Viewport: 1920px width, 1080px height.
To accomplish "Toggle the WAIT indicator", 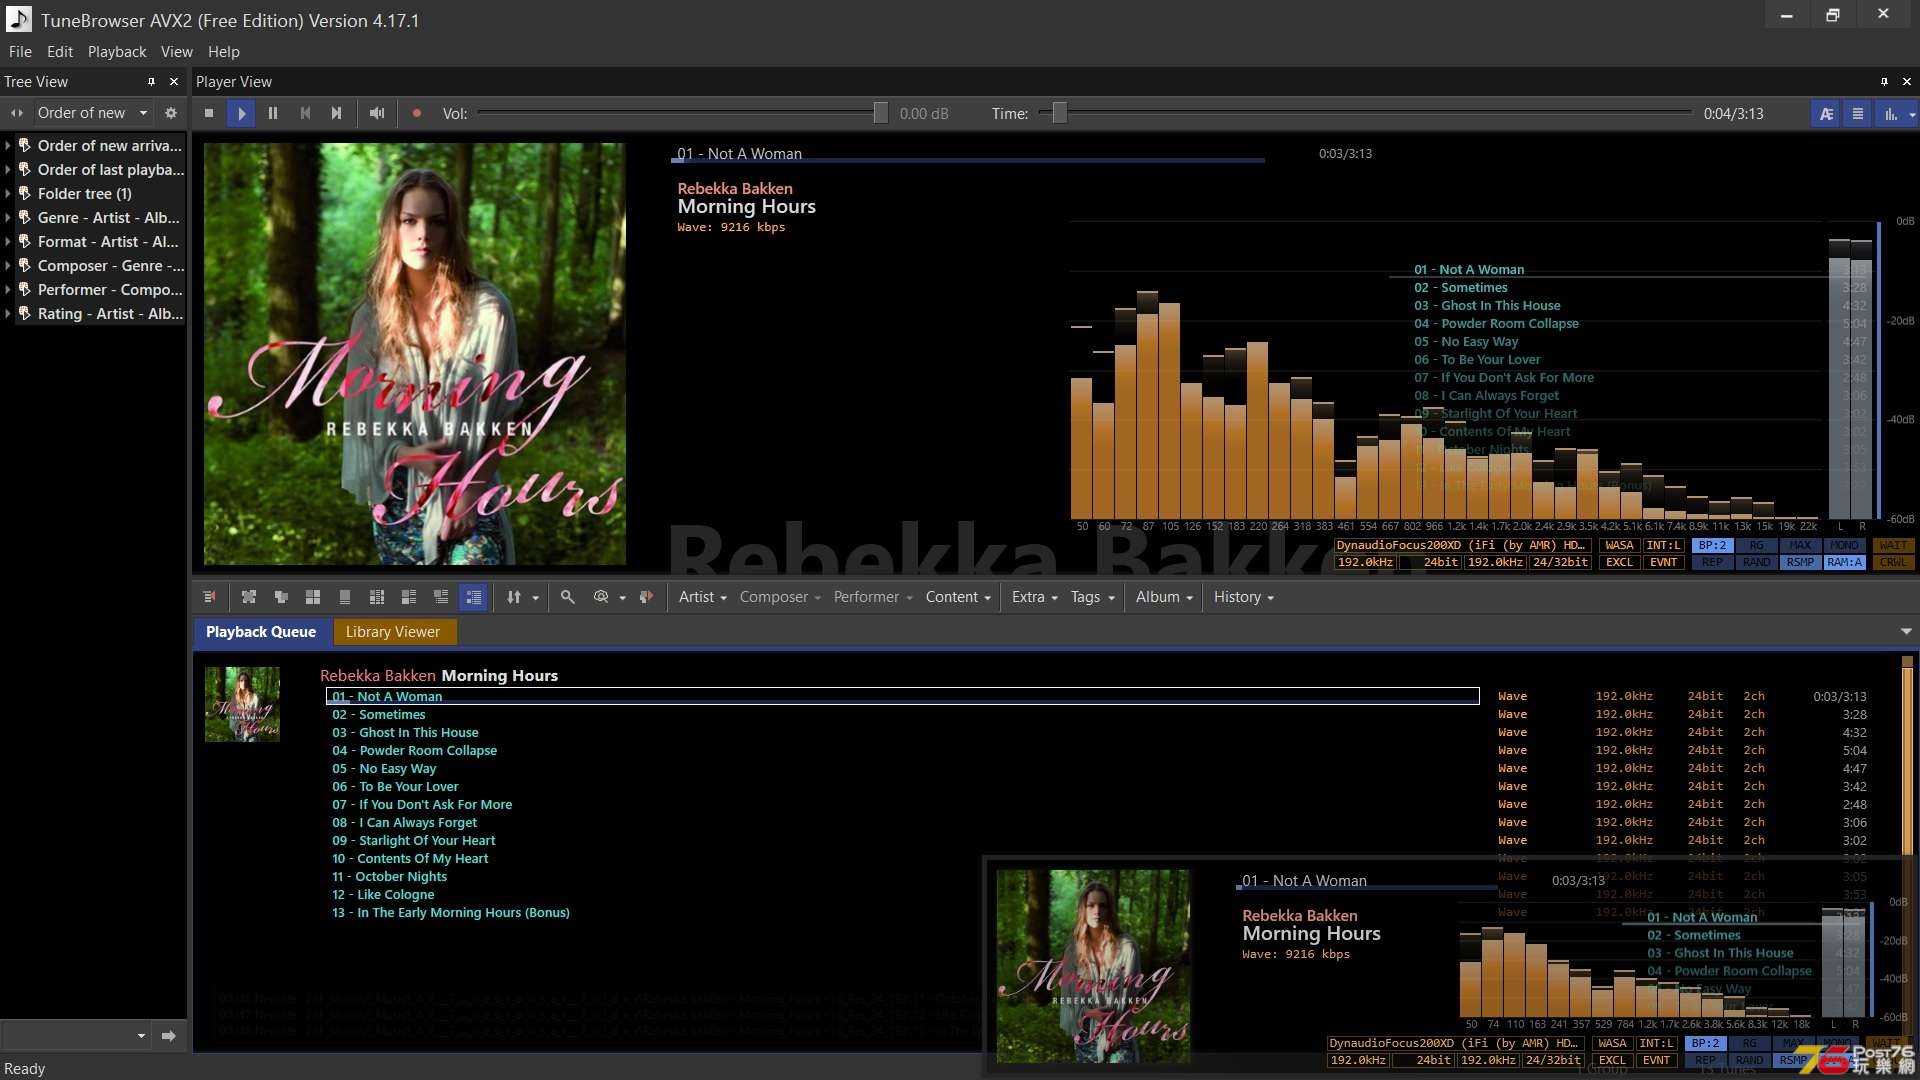I will (1893, 546).
